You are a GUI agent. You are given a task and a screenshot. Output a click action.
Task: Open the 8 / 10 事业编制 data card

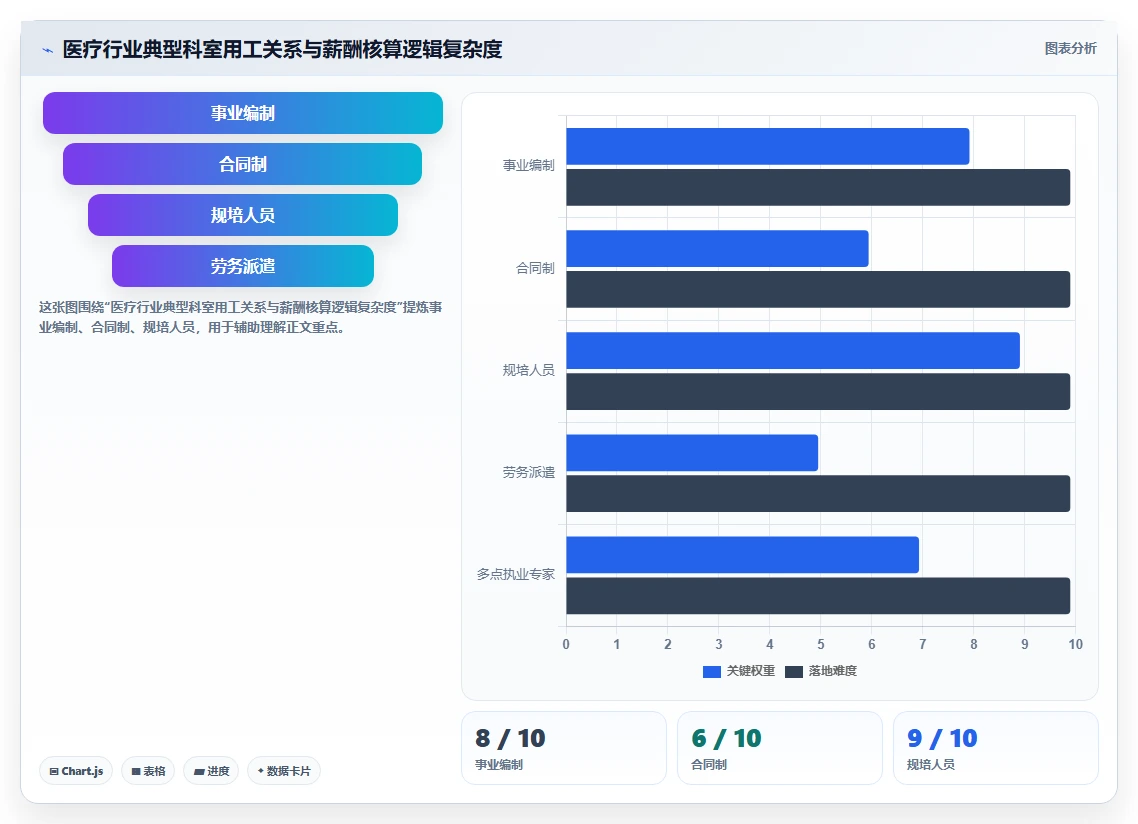(x=564, y=748)
